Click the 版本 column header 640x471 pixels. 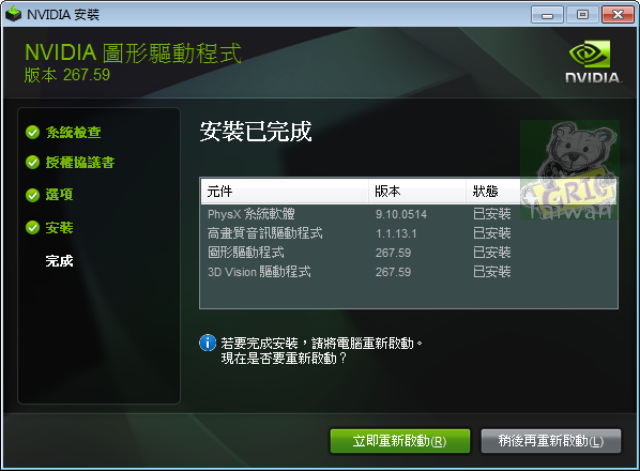point(417,191)
